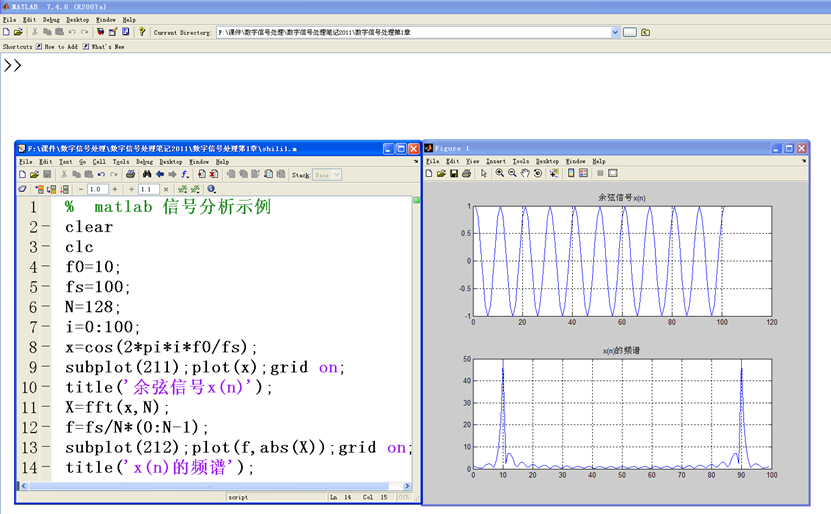Expand the Current Directory dropdown list
831x514 pixels.
tap(615, 32)
